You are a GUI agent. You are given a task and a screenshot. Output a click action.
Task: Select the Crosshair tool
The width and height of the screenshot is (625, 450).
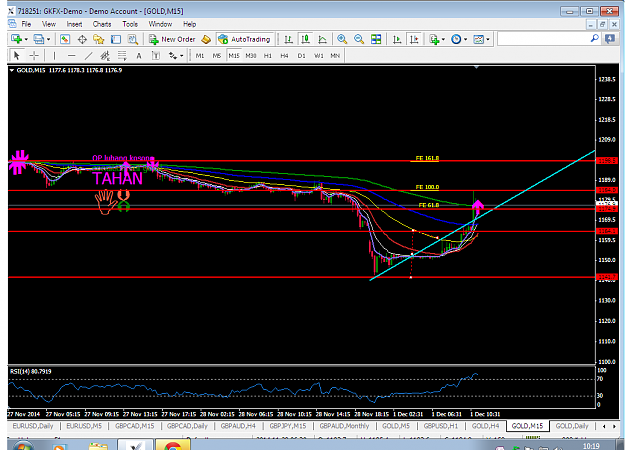(x=34, y=55)
